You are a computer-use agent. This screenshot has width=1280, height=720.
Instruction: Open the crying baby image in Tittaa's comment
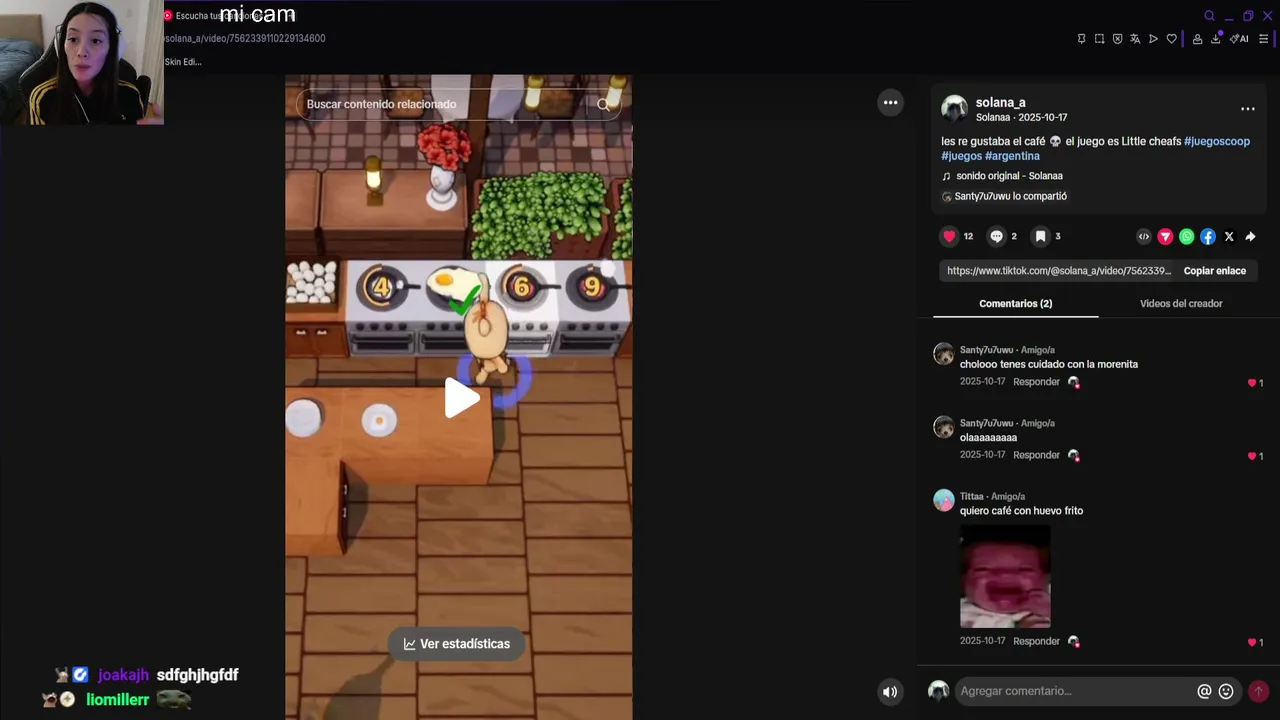click(1005, 576)
